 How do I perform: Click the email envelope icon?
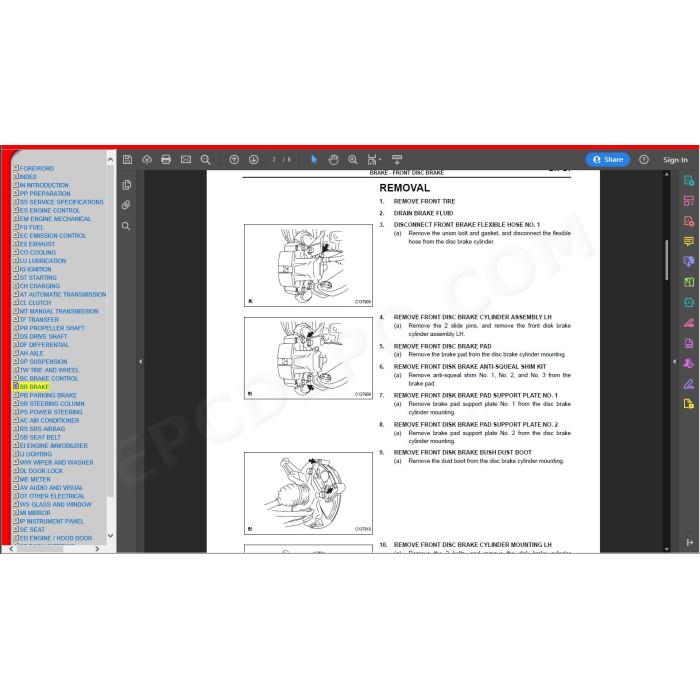click(x=186, y=159)
